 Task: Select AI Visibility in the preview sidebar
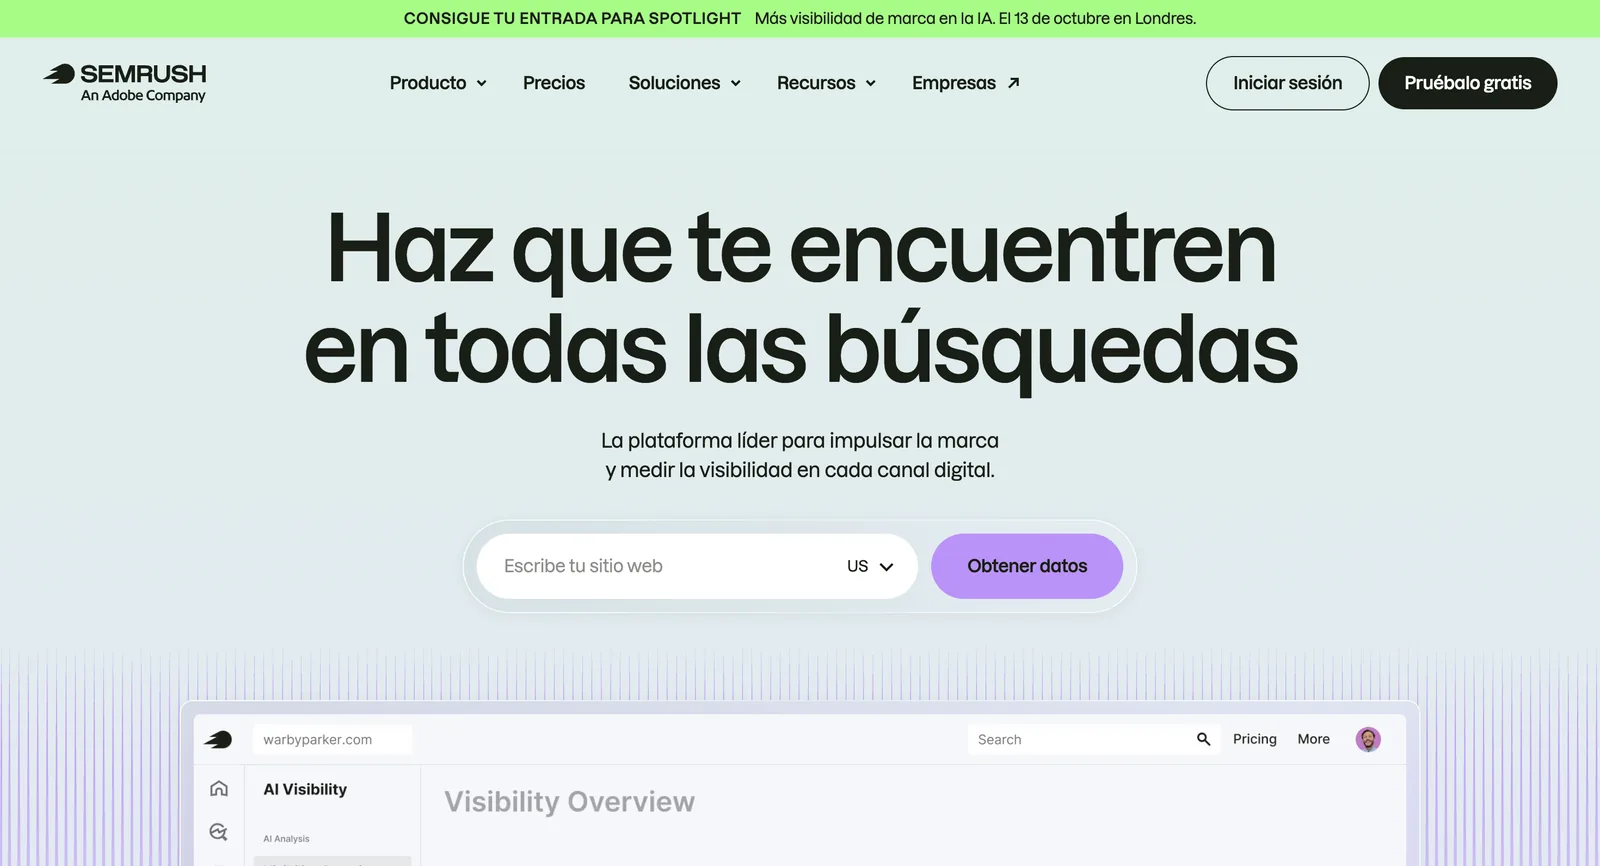pyautogui.click(x=305, y=789)
